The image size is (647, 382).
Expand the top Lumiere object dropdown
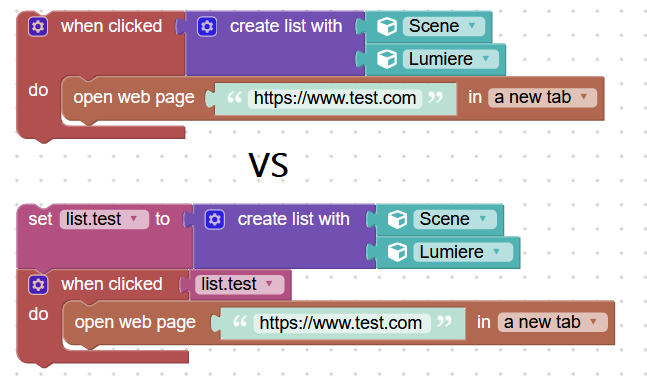[x=451, y=59]
